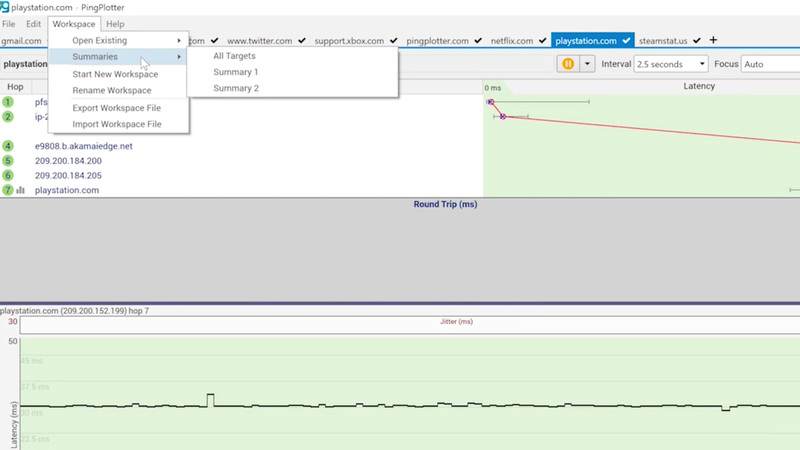
Task: Click checkmark on support.xbox.com tab
Action: [393, 40]
